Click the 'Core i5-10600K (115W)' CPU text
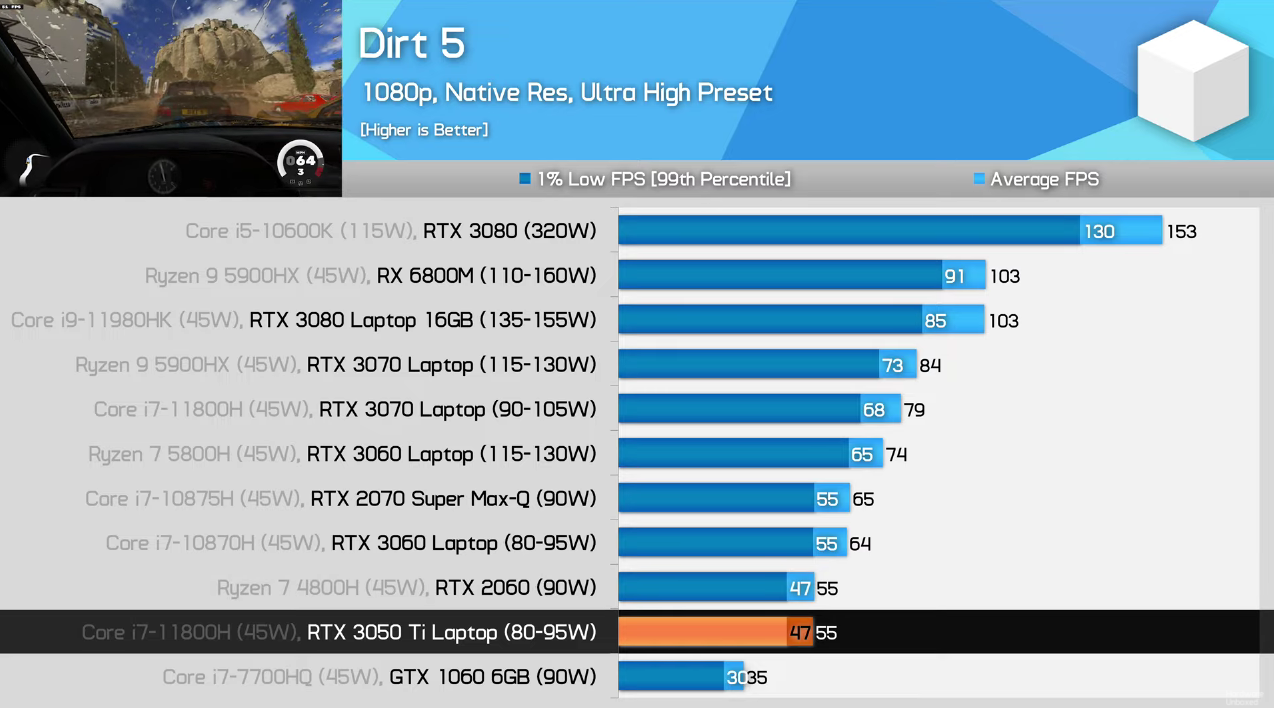 (x=301, y=231)
